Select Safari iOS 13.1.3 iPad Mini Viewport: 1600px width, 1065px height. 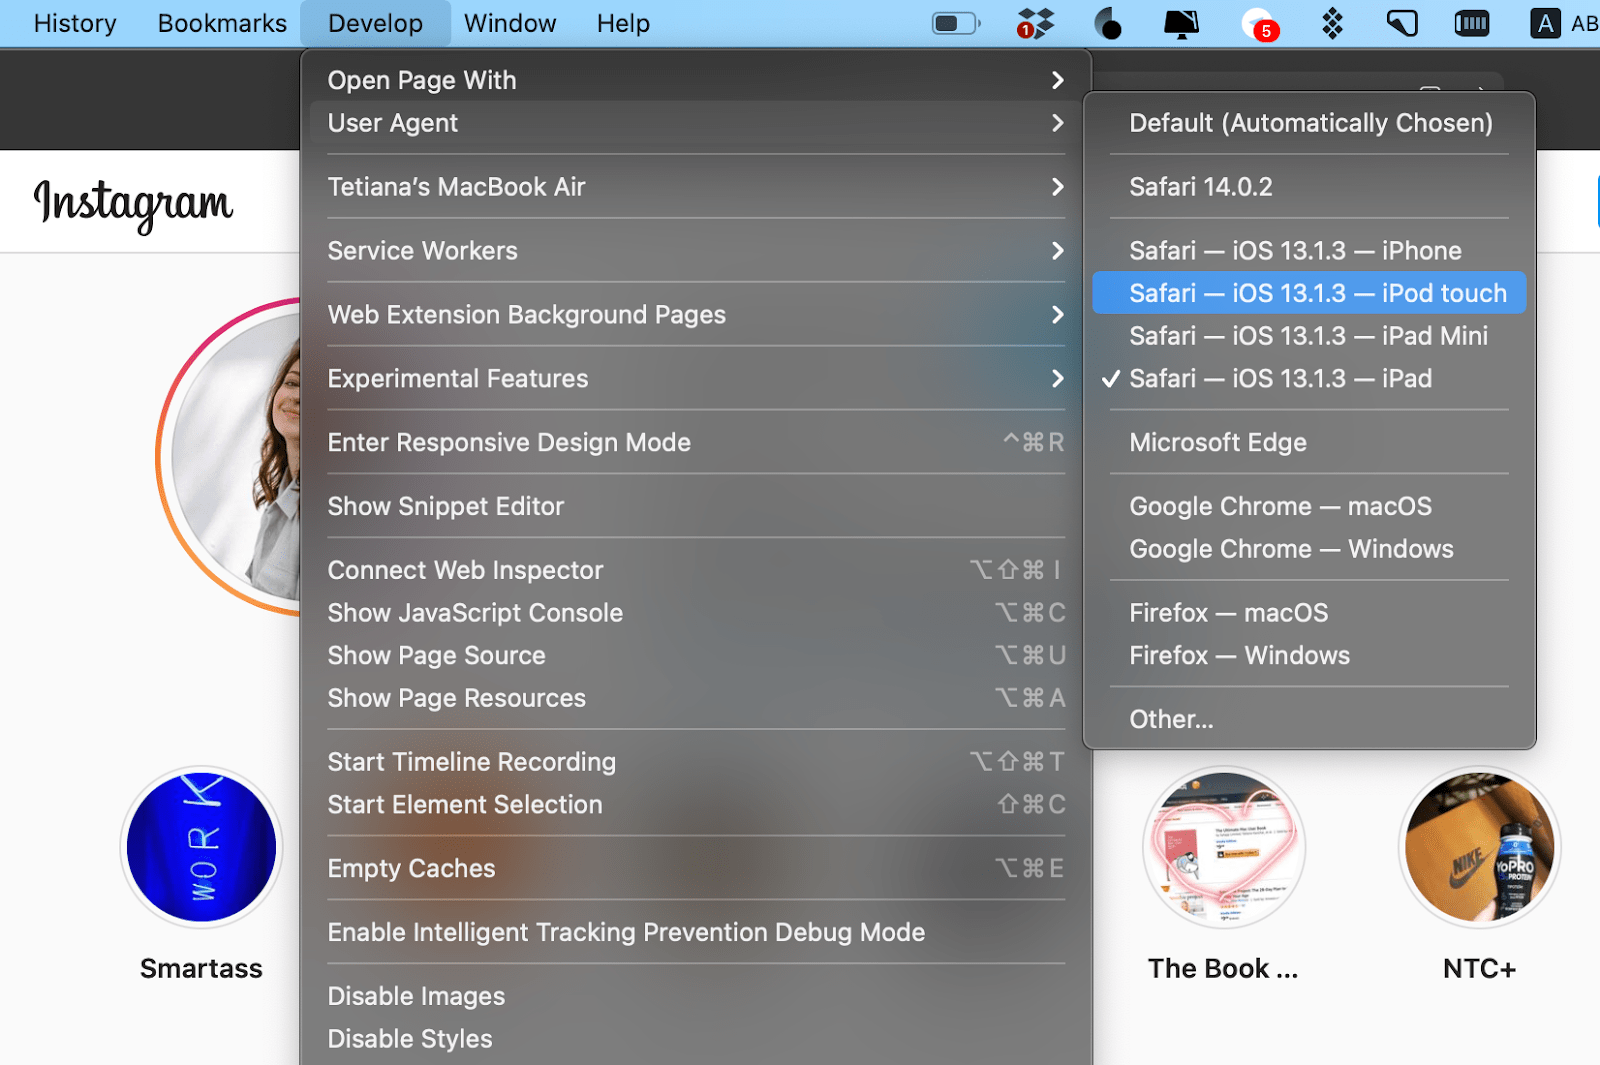pyautogui.click(x=1309, y=336)
